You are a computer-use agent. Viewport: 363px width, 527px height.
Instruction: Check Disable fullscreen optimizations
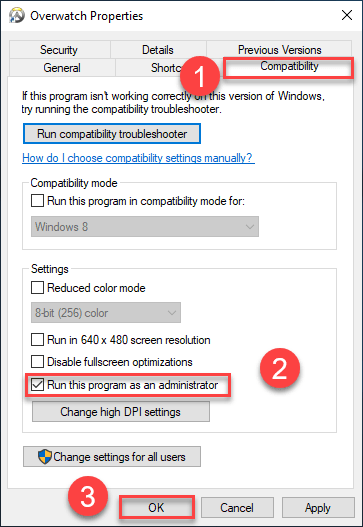tap(37, 362)
